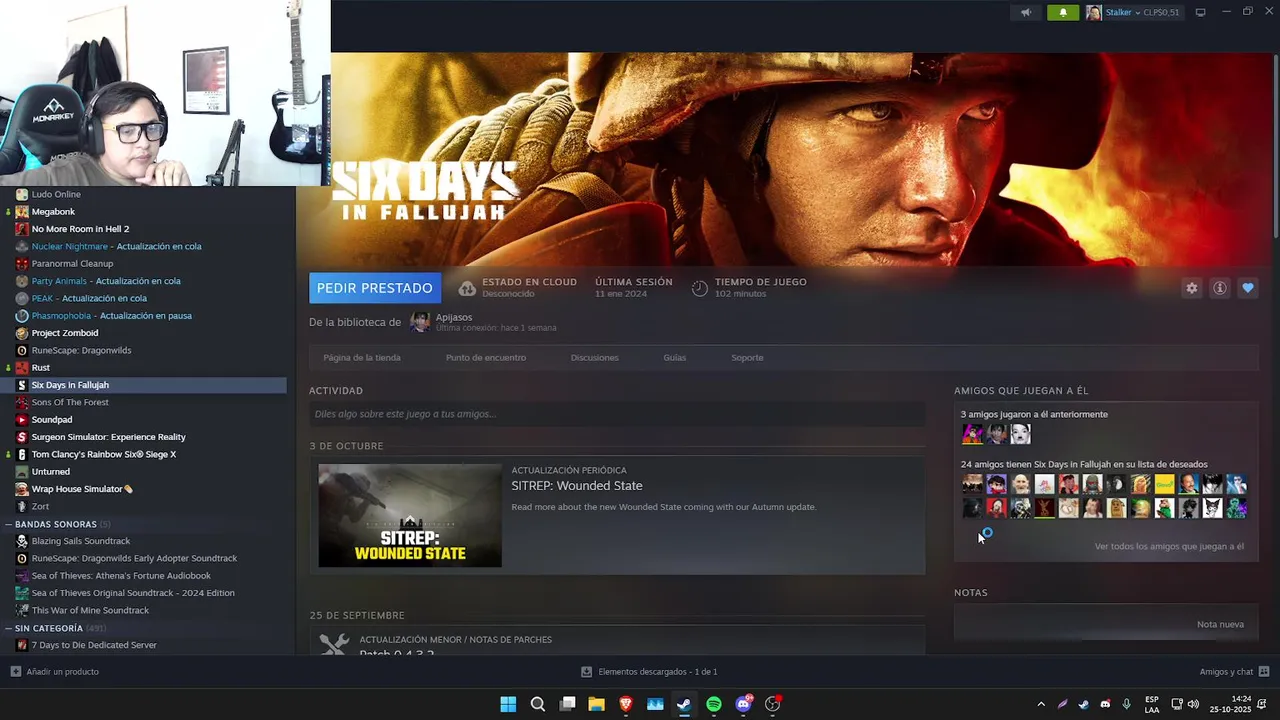Toggle favorite heart icon for game
Viewport: 1280px width, 720px height.
pos(1247,288)
